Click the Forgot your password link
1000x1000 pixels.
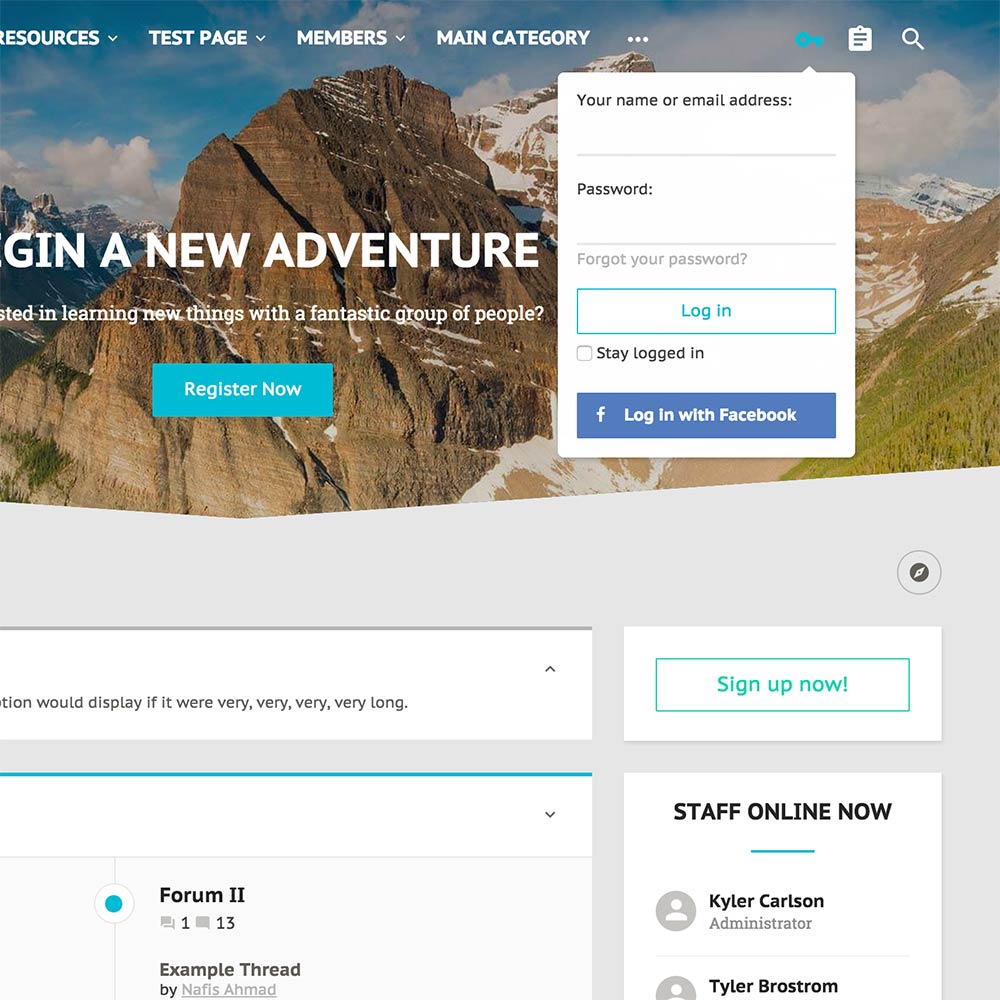tap(662, 259)
